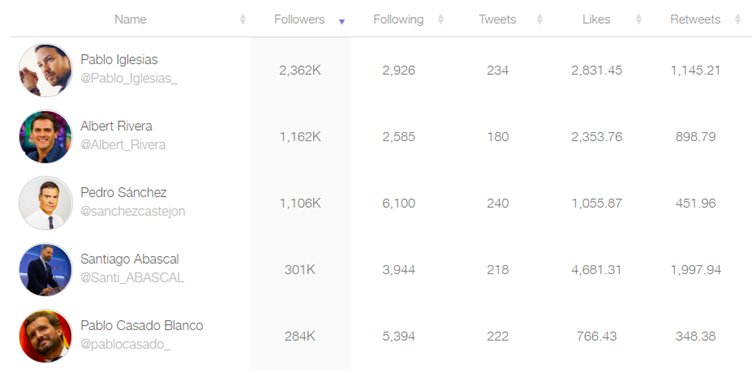Image resolution: width=752 pixels, height=373 pixels.
Task: Open the @sanchezcastejon handle link
Action: pos(132,211)
